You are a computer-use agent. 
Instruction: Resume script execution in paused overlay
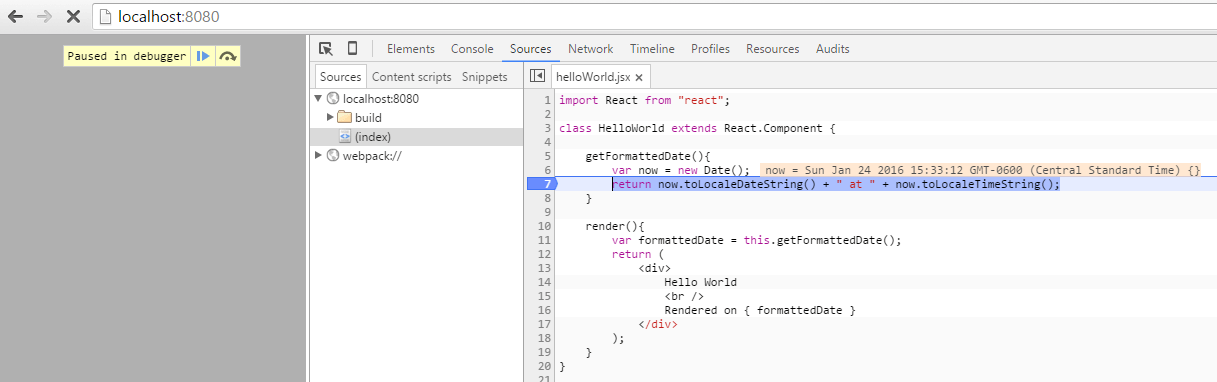click(203, 56)
